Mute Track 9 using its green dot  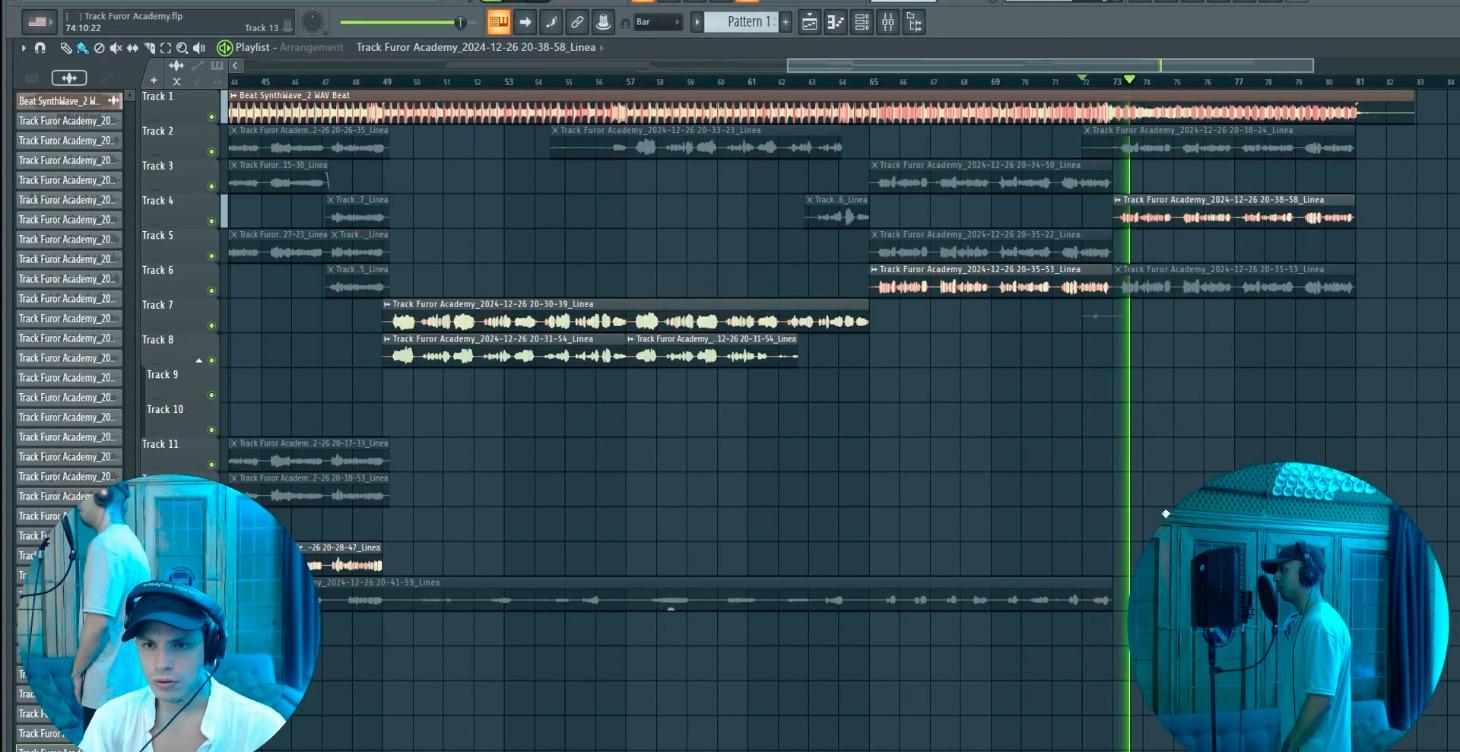click(211, 395)
